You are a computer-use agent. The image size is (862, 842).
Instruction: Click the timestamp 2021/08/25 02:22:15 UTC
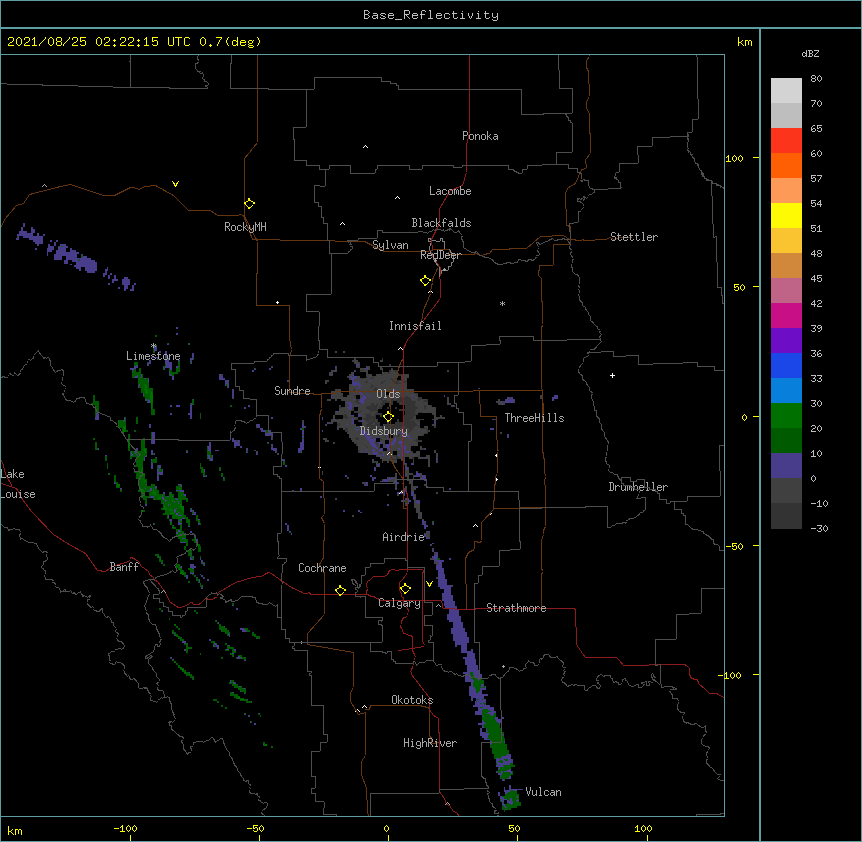coord(98,42)
